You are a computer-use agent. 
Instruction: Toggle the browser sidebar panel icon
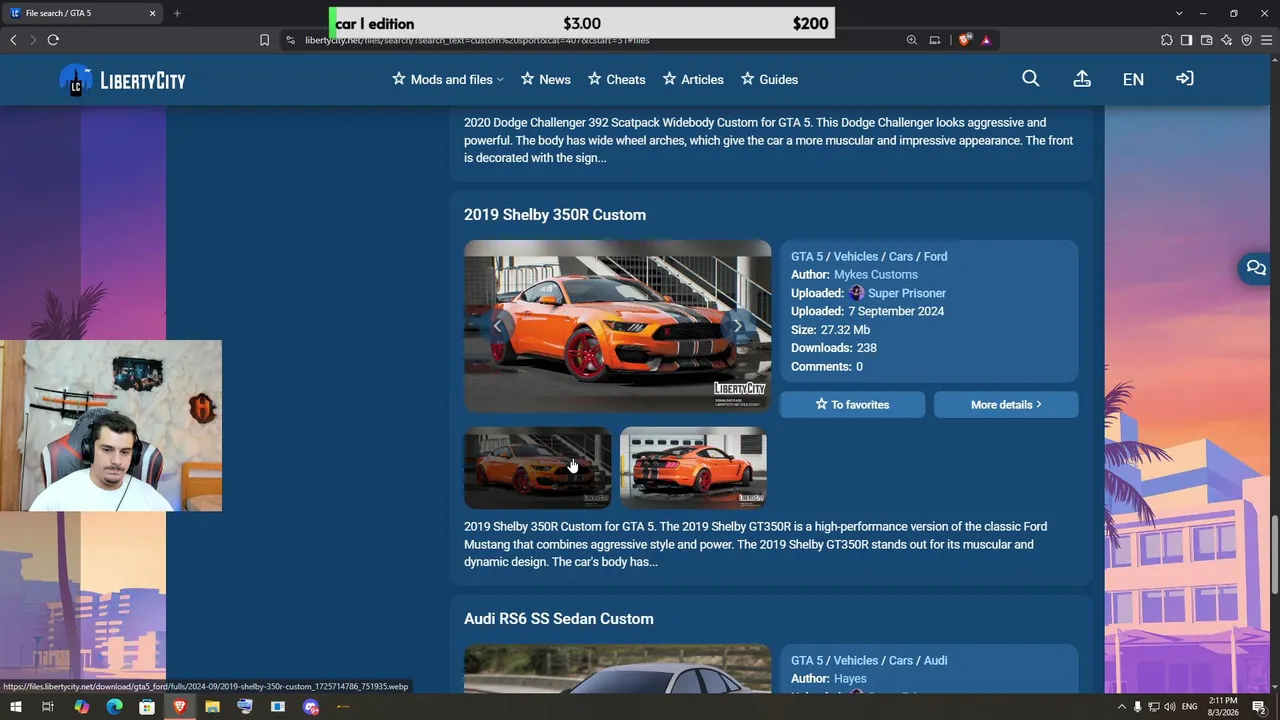click(x=1186, y=40)
